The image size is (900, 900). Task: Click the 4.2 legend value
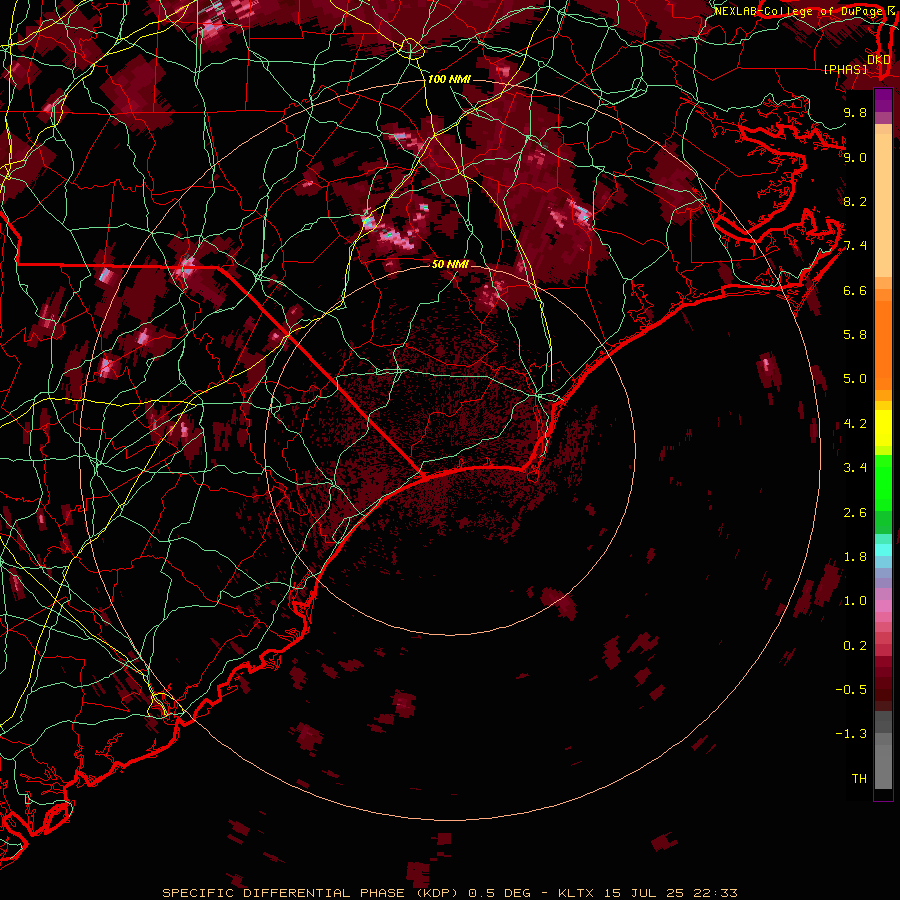855,424
